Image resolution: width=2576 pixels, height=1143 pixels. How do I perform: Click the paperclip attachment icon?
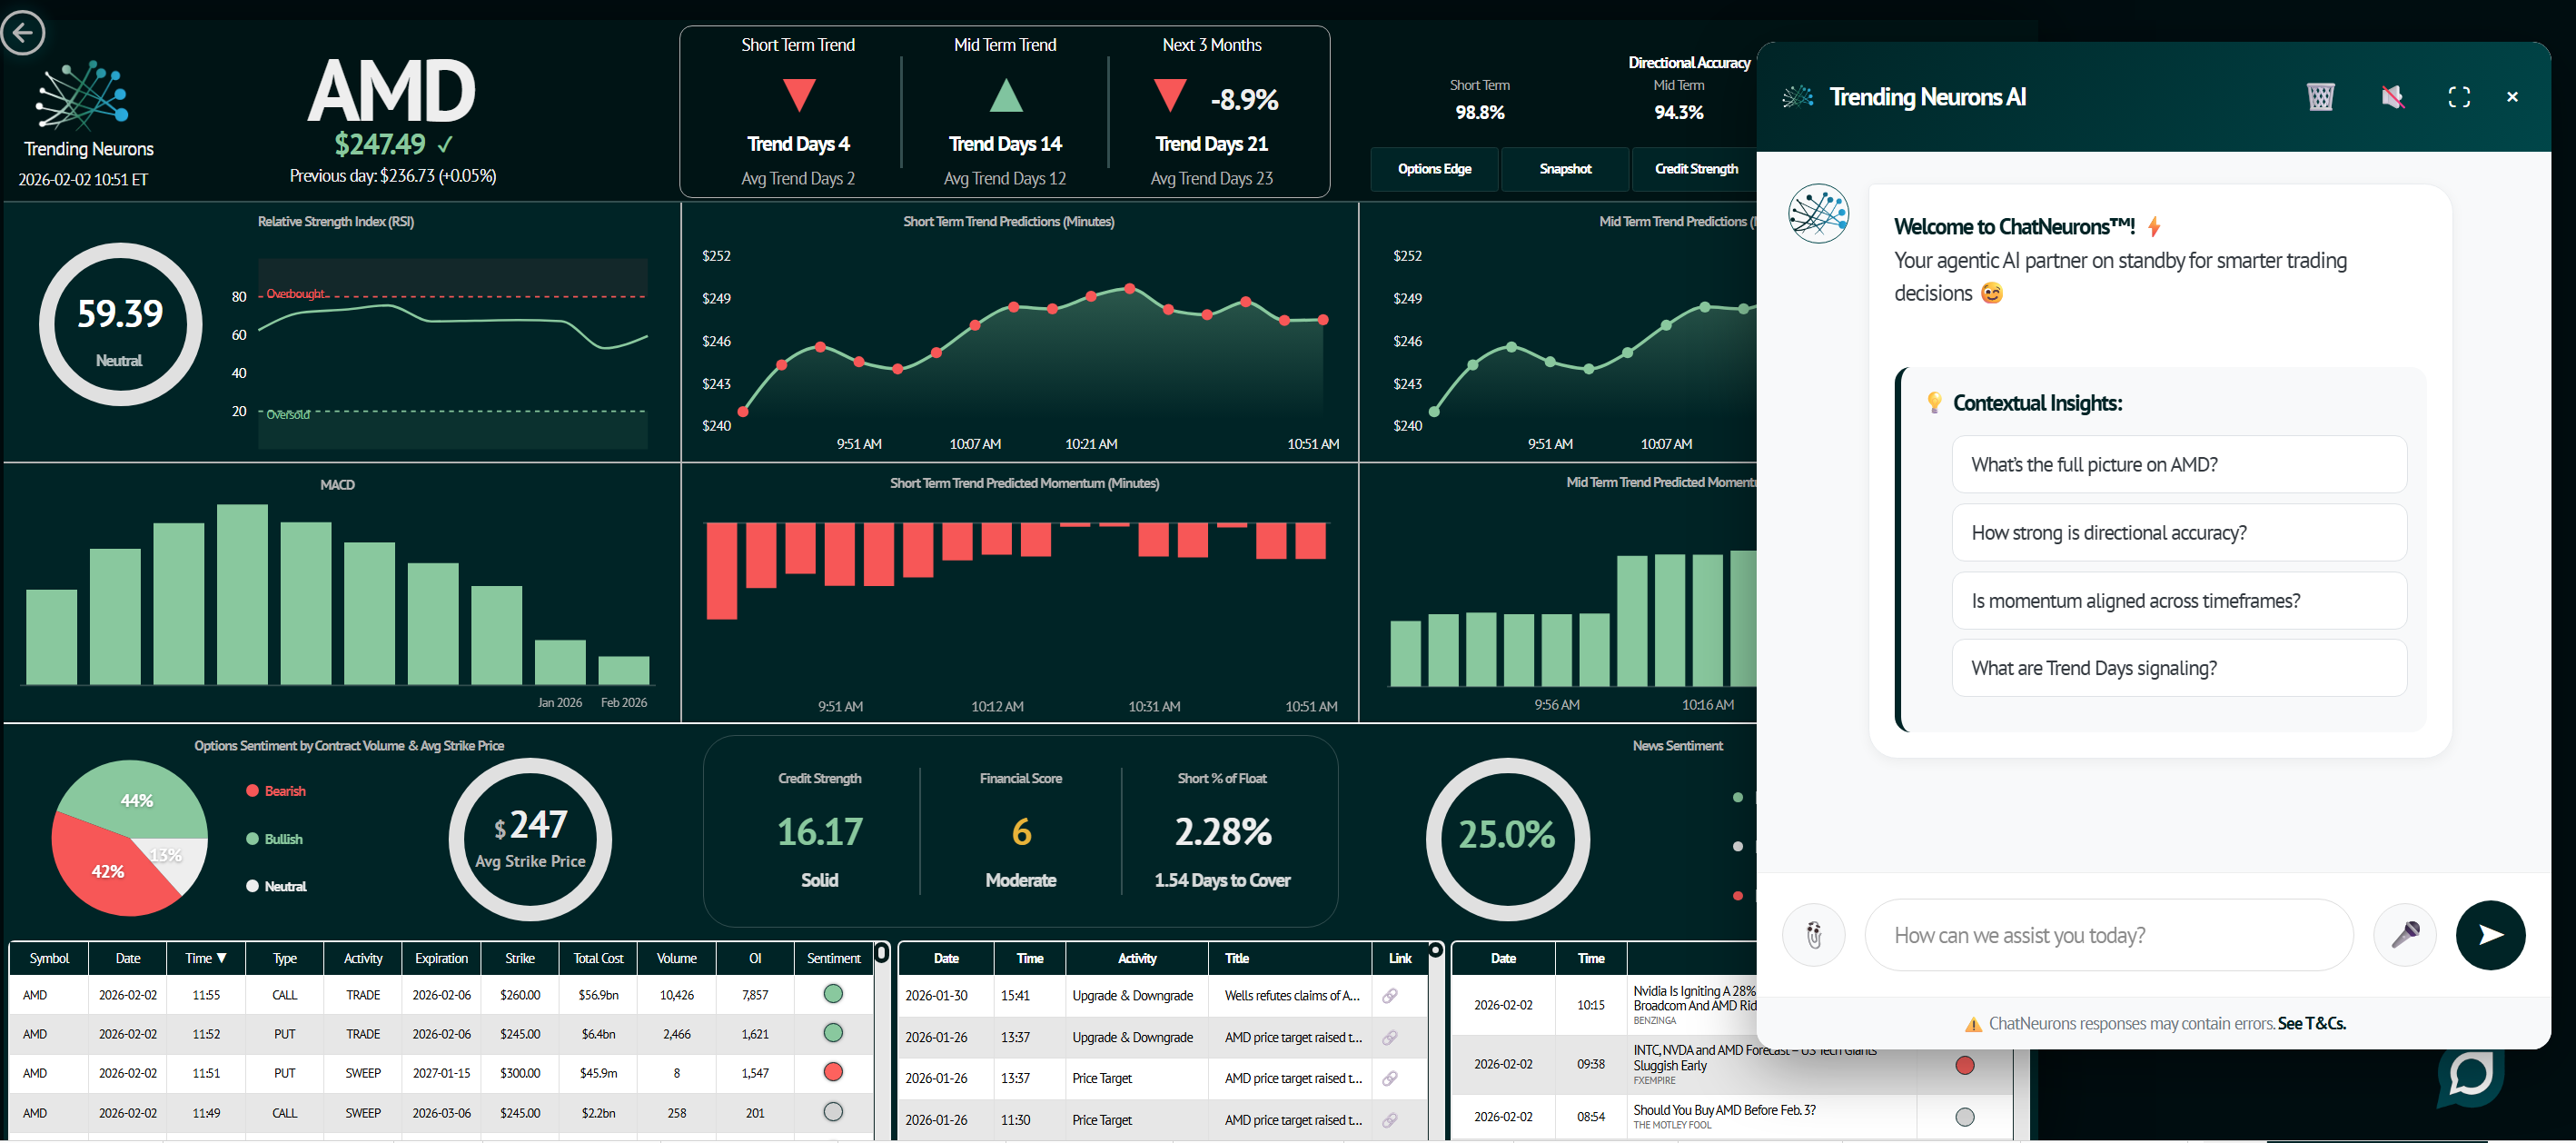point(1813,935)
